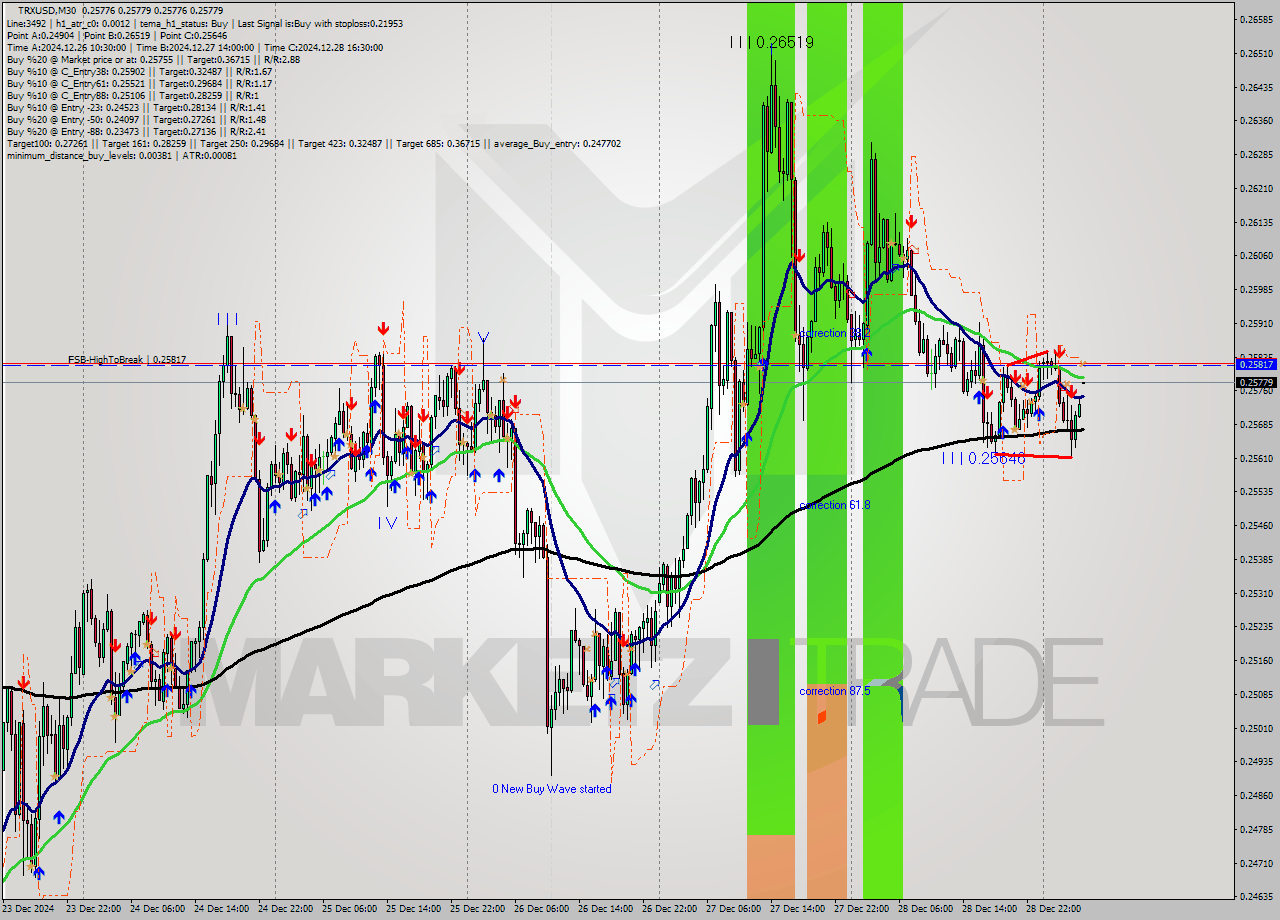Screen dimensions: 1280x920
Task: Click blue buy arrow beside 'correction 38.2' label
Action: click(866, 352)
